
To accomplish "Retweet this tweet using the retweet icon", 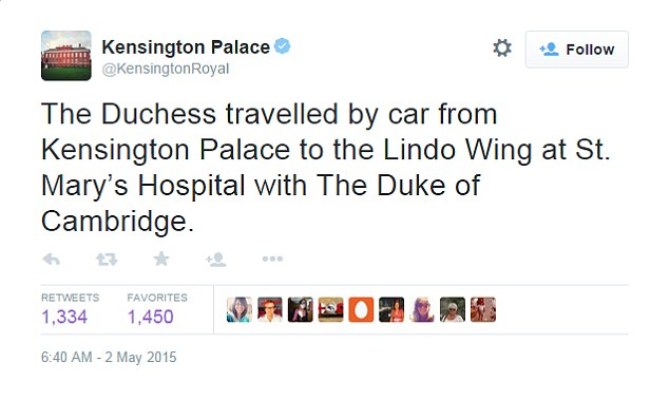I will (x=106, y=258).
